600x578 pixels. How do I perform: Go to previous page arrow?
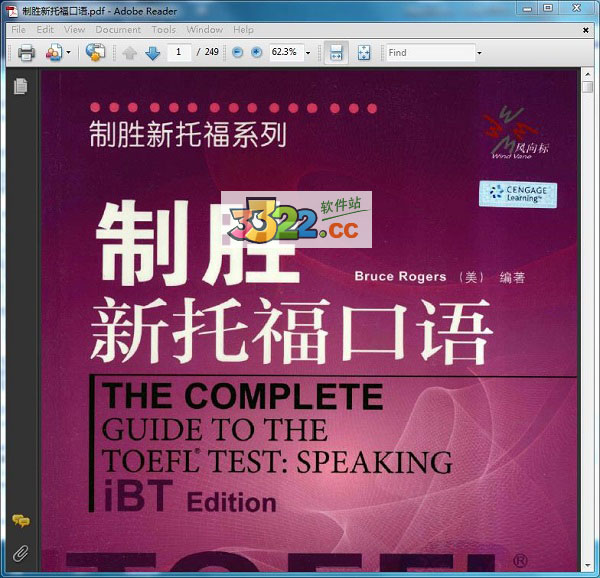[x=130, y=53]
